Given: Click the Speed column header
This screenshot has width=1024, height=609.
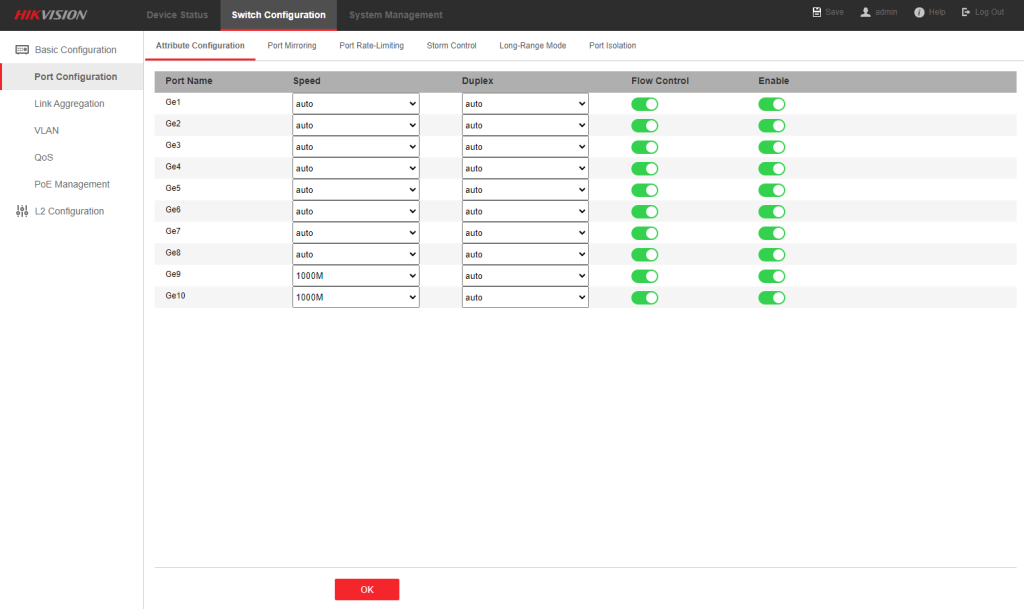Looking at the screenshot, I should [306, 81].
